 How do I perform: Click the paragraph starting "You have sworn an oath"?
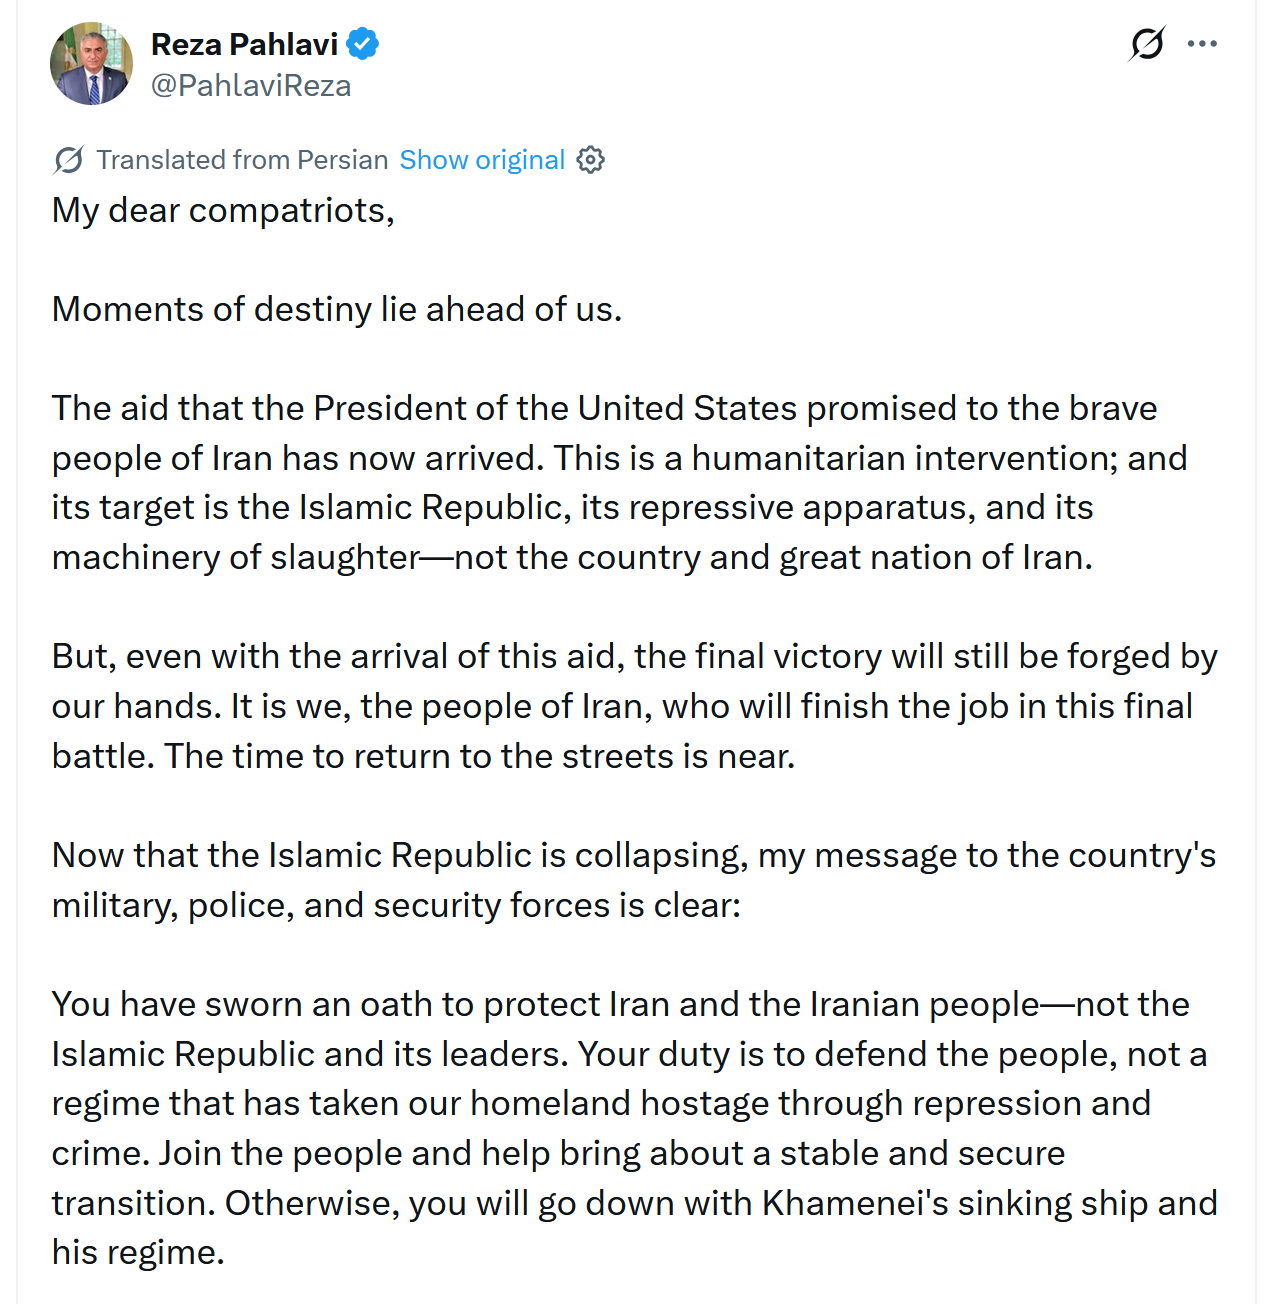pyautogui.click(x=634, y=1128)
